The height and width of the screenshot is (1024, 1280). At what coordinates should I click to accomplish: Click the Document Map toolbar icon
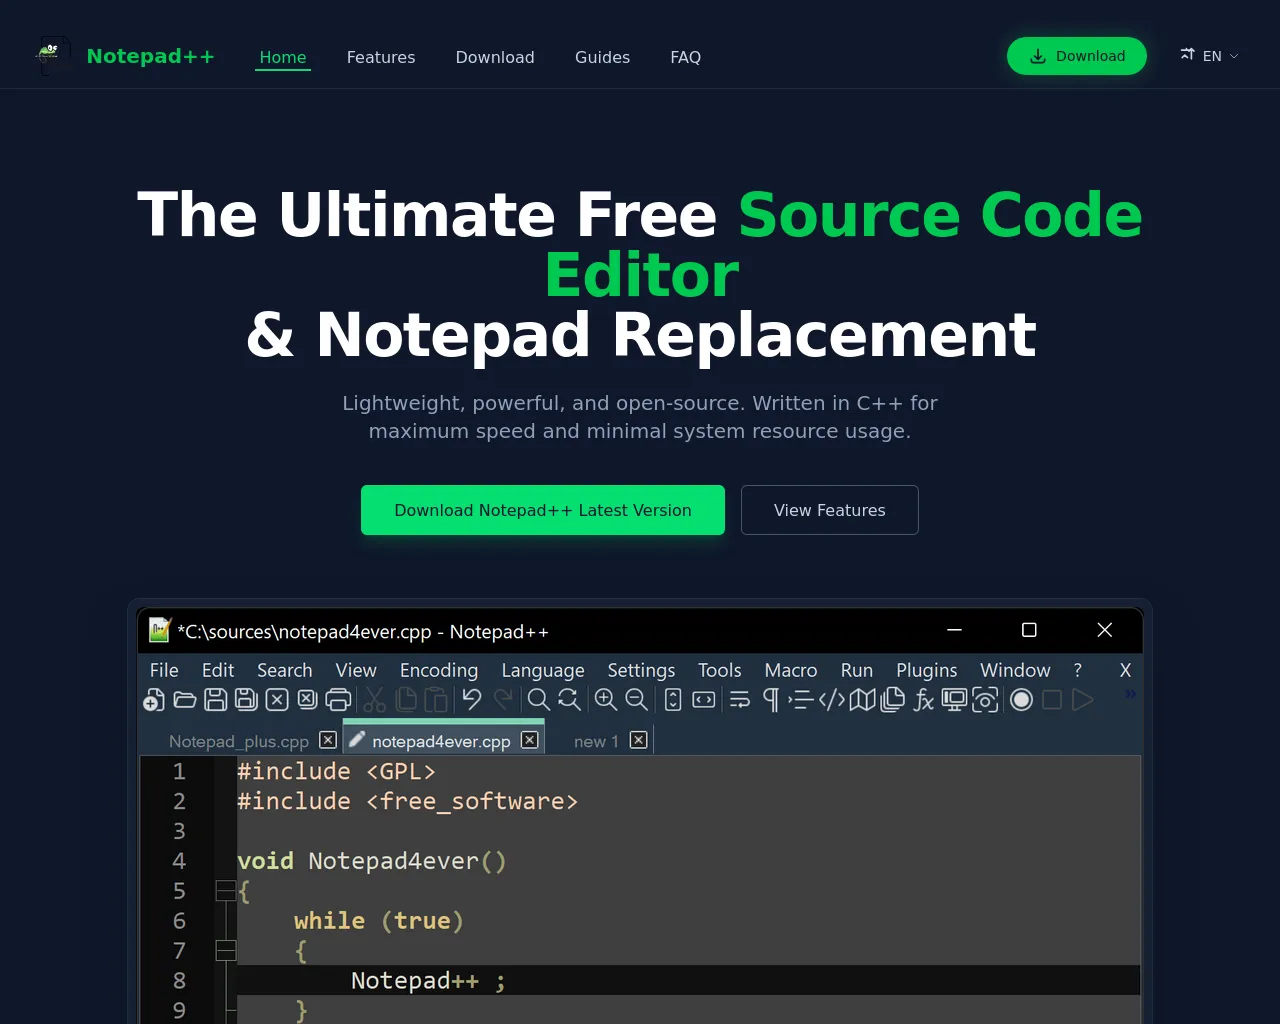(863, 700)
